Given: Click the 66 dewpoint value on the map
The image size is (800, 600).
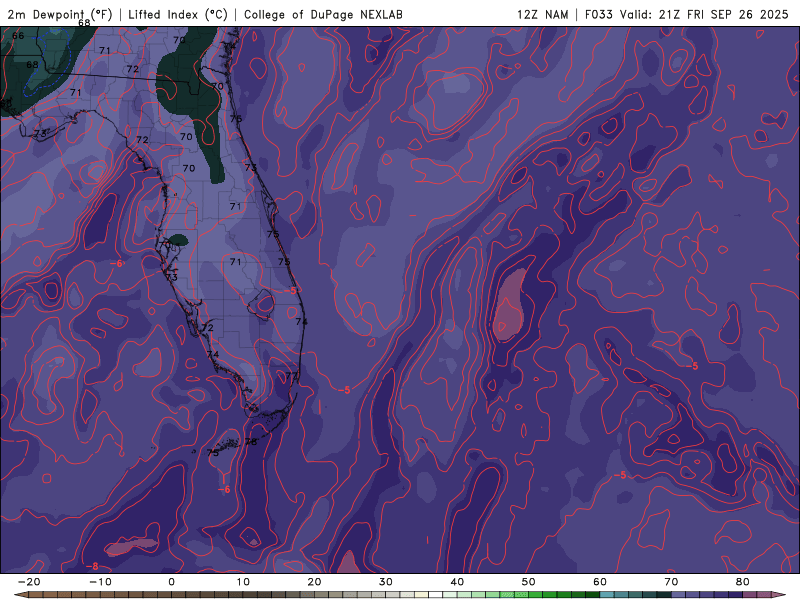Looking at the screenshot, I should 18,36.
